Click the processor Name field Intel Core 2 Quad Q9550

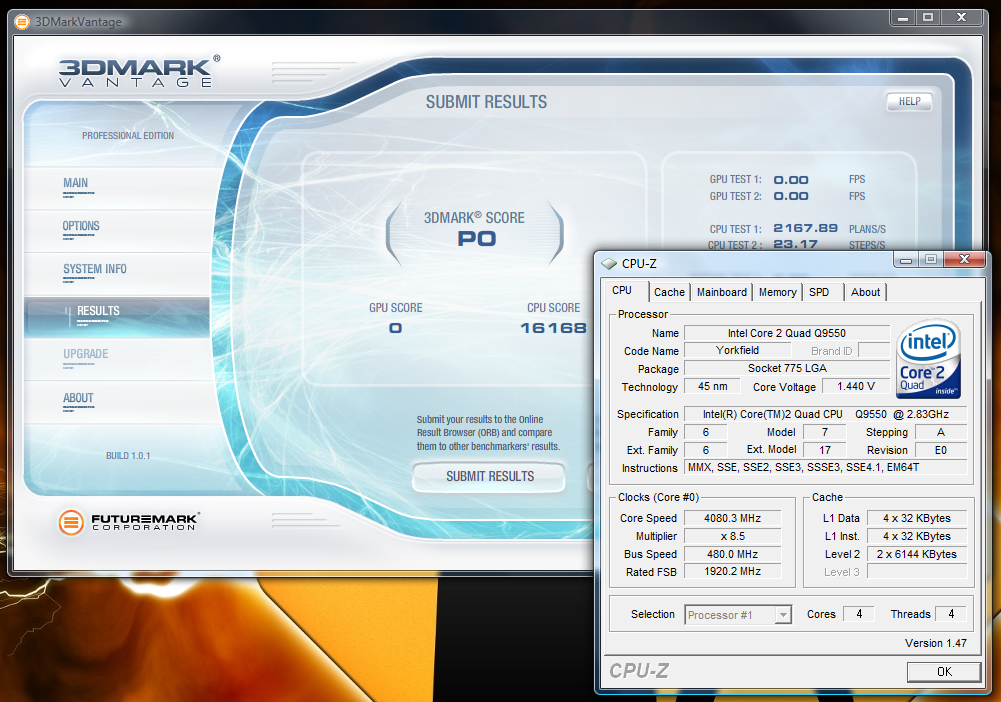tap(786, 333)
